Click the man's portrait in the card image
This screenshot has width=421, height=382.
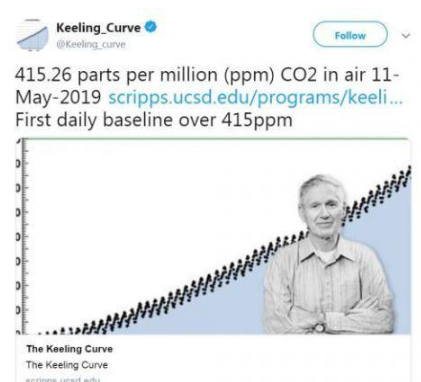pyautogui.click(x=328, y=253)
